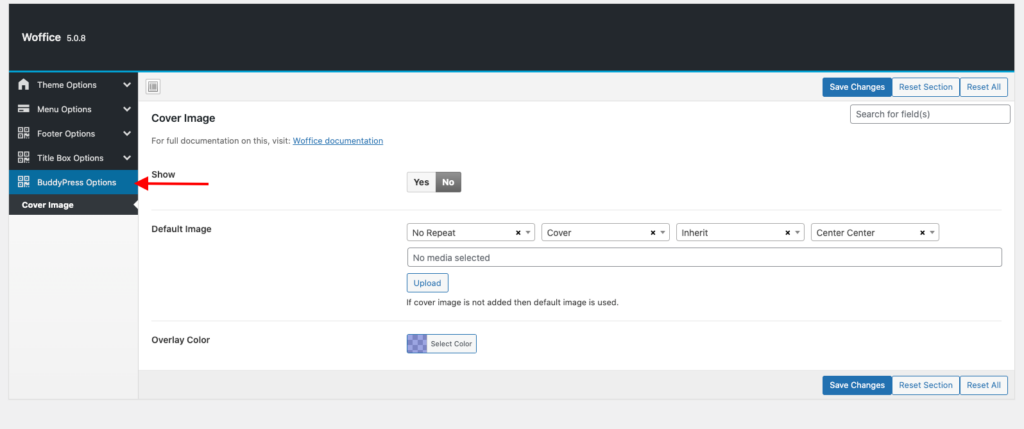Focus the Search for field(s) box
Image resolution: width=1024 pixels, height=429 pixels.
point(929,114)
